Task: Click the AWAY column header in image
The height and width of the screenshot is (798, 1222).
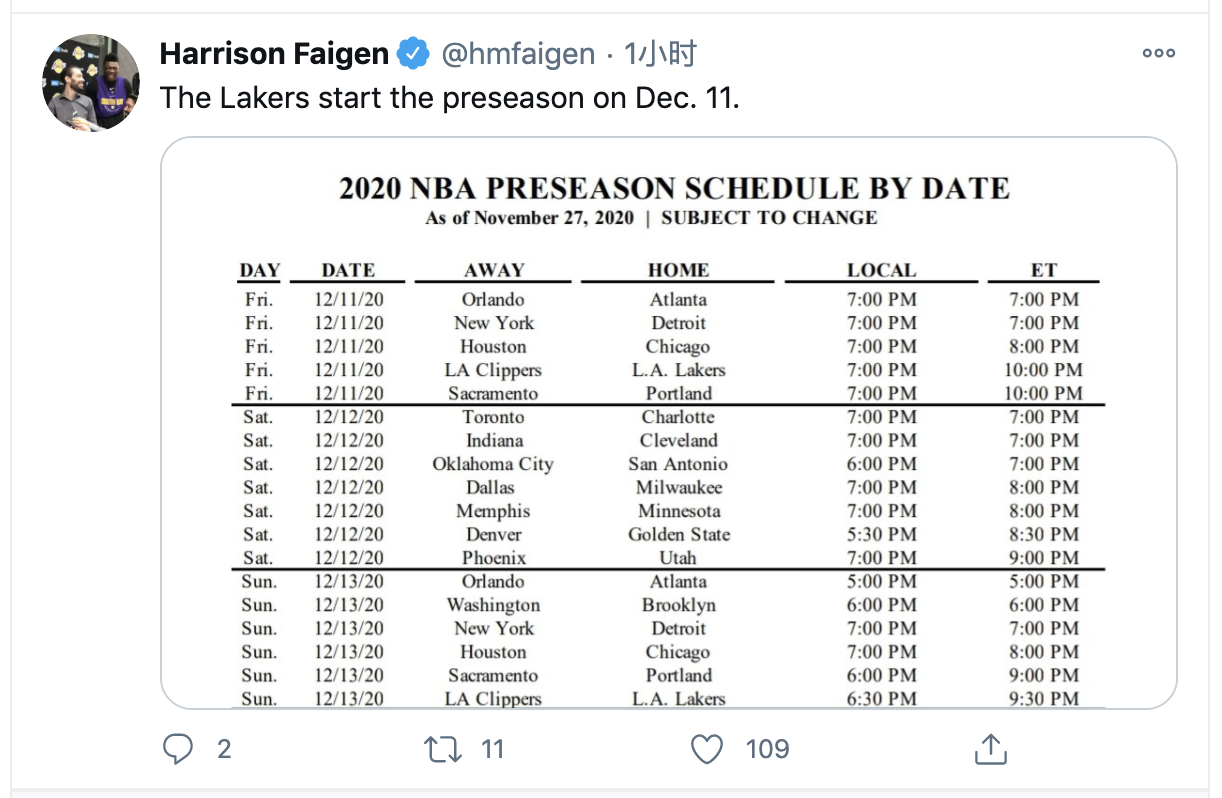Action: click(x=494, y=270)
